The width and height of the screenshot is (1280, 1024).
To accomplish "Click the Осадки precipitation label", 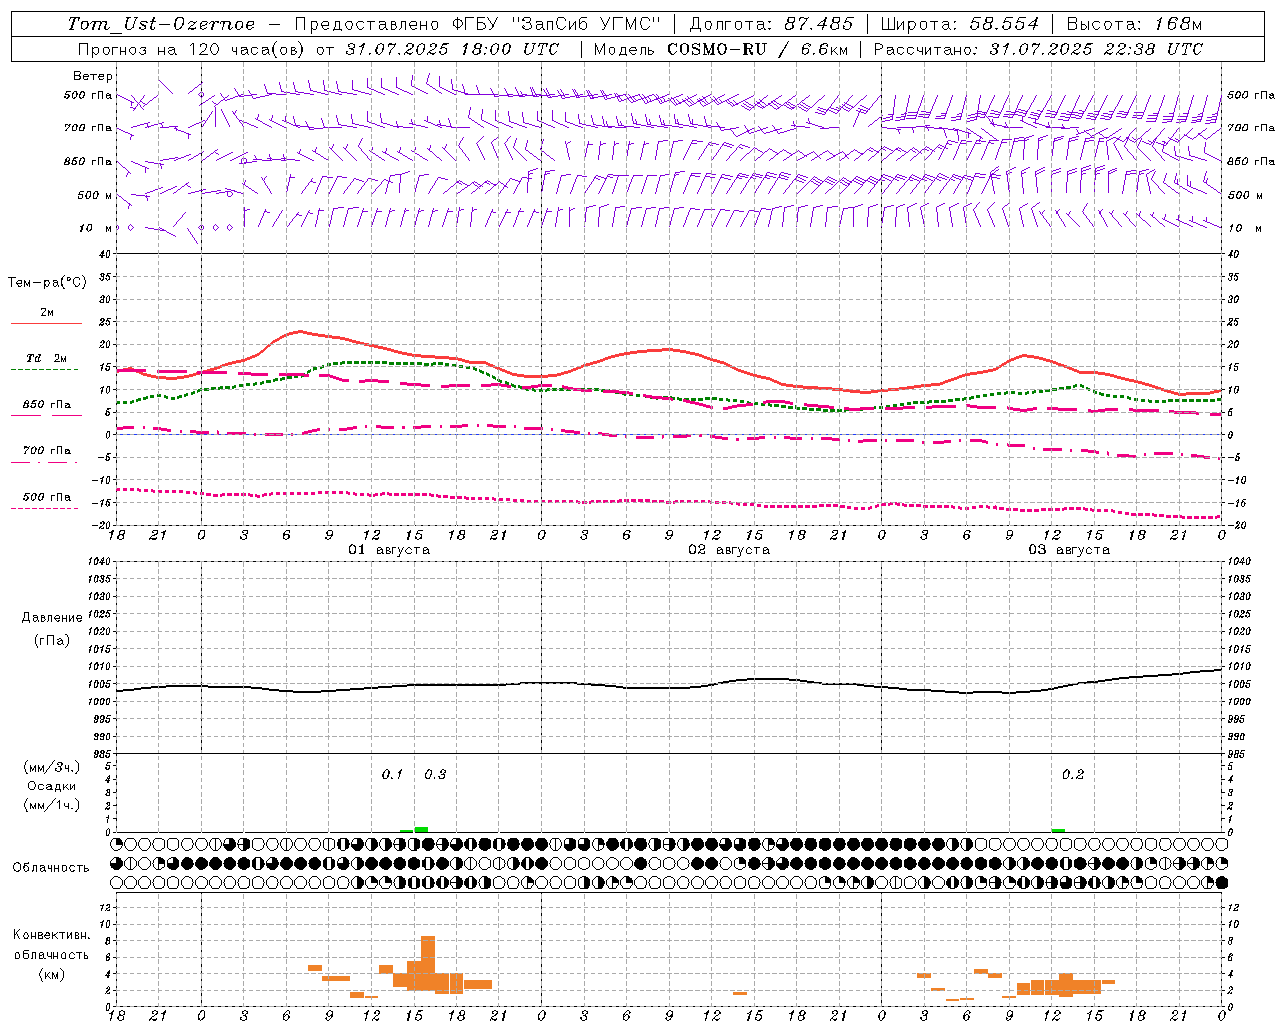I will [52, 786].
